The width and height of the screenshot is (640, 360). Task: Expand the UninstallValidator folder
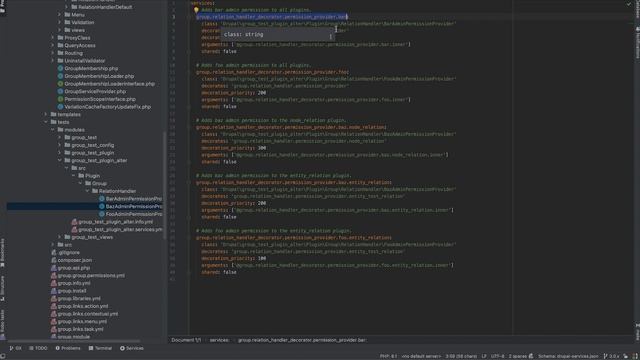tap(53, 61)
